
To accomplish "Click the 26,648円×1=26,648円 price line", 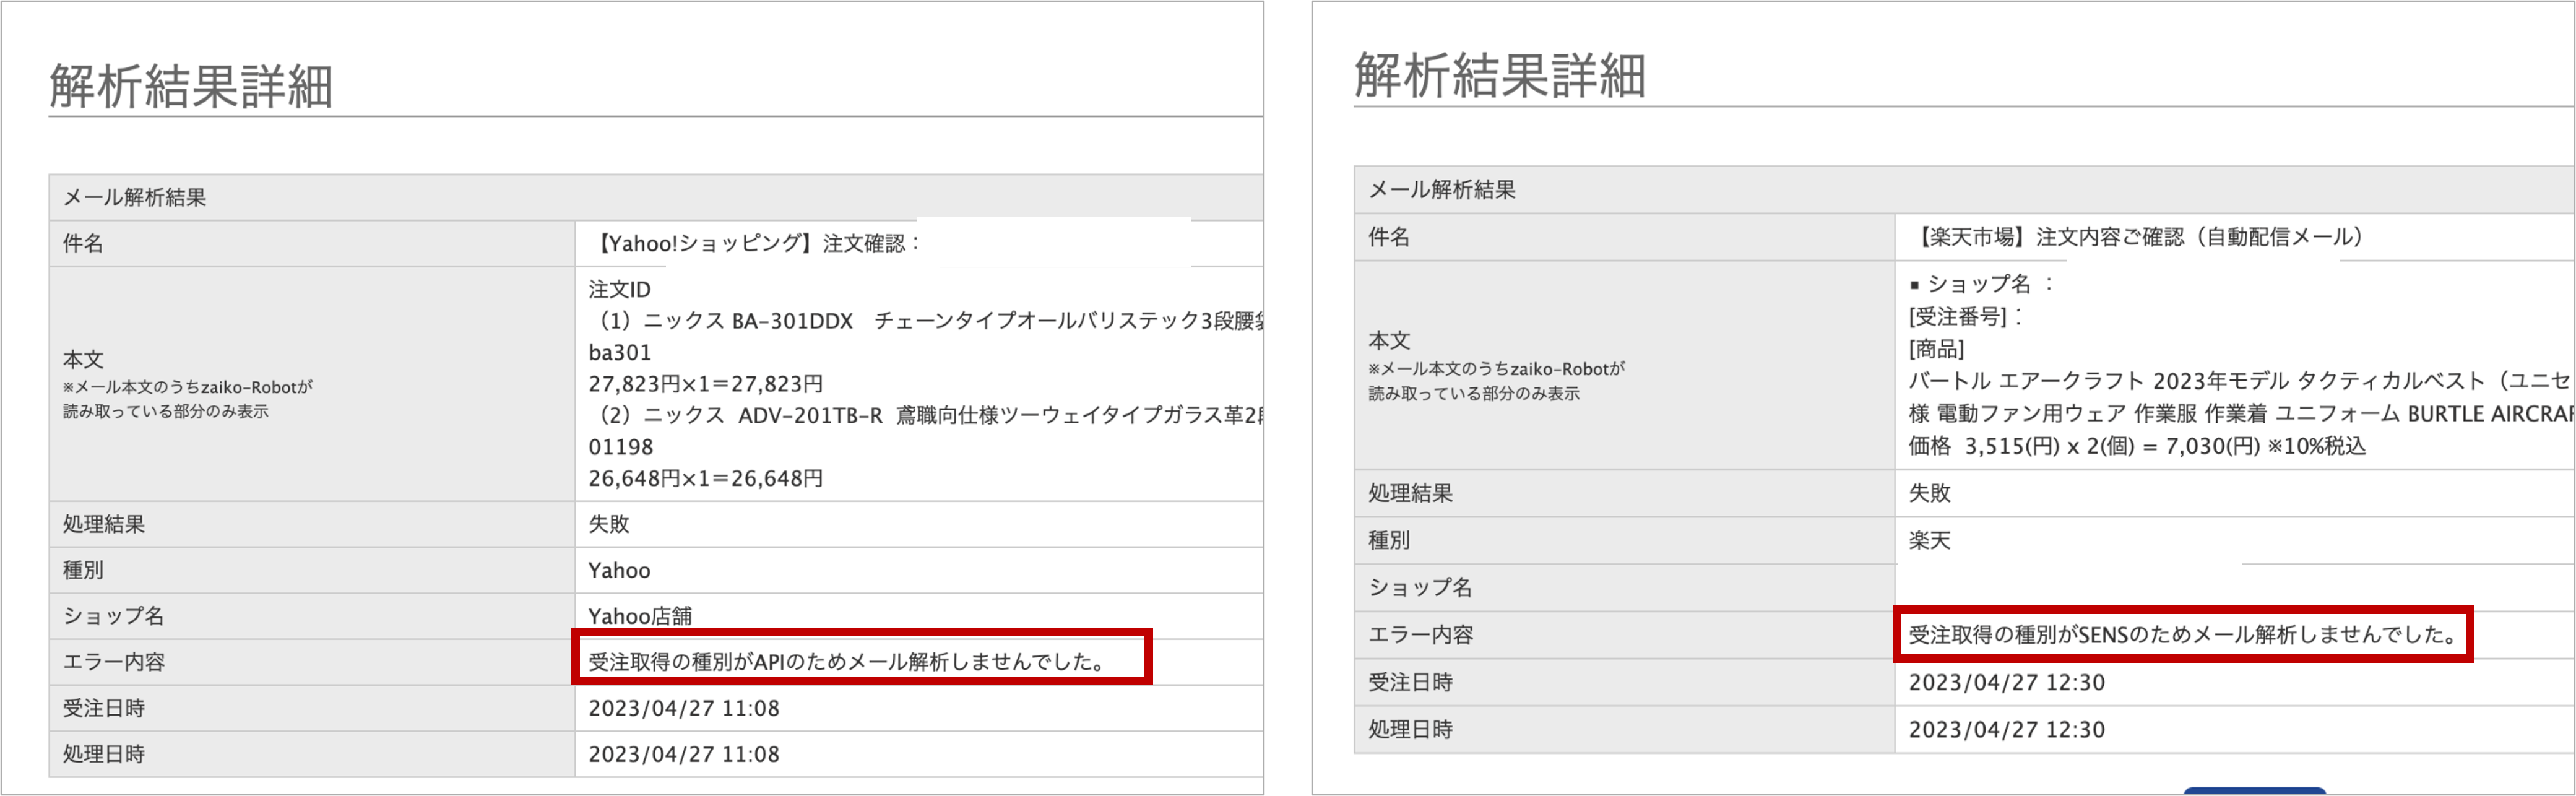I will [x=705, y=478].
